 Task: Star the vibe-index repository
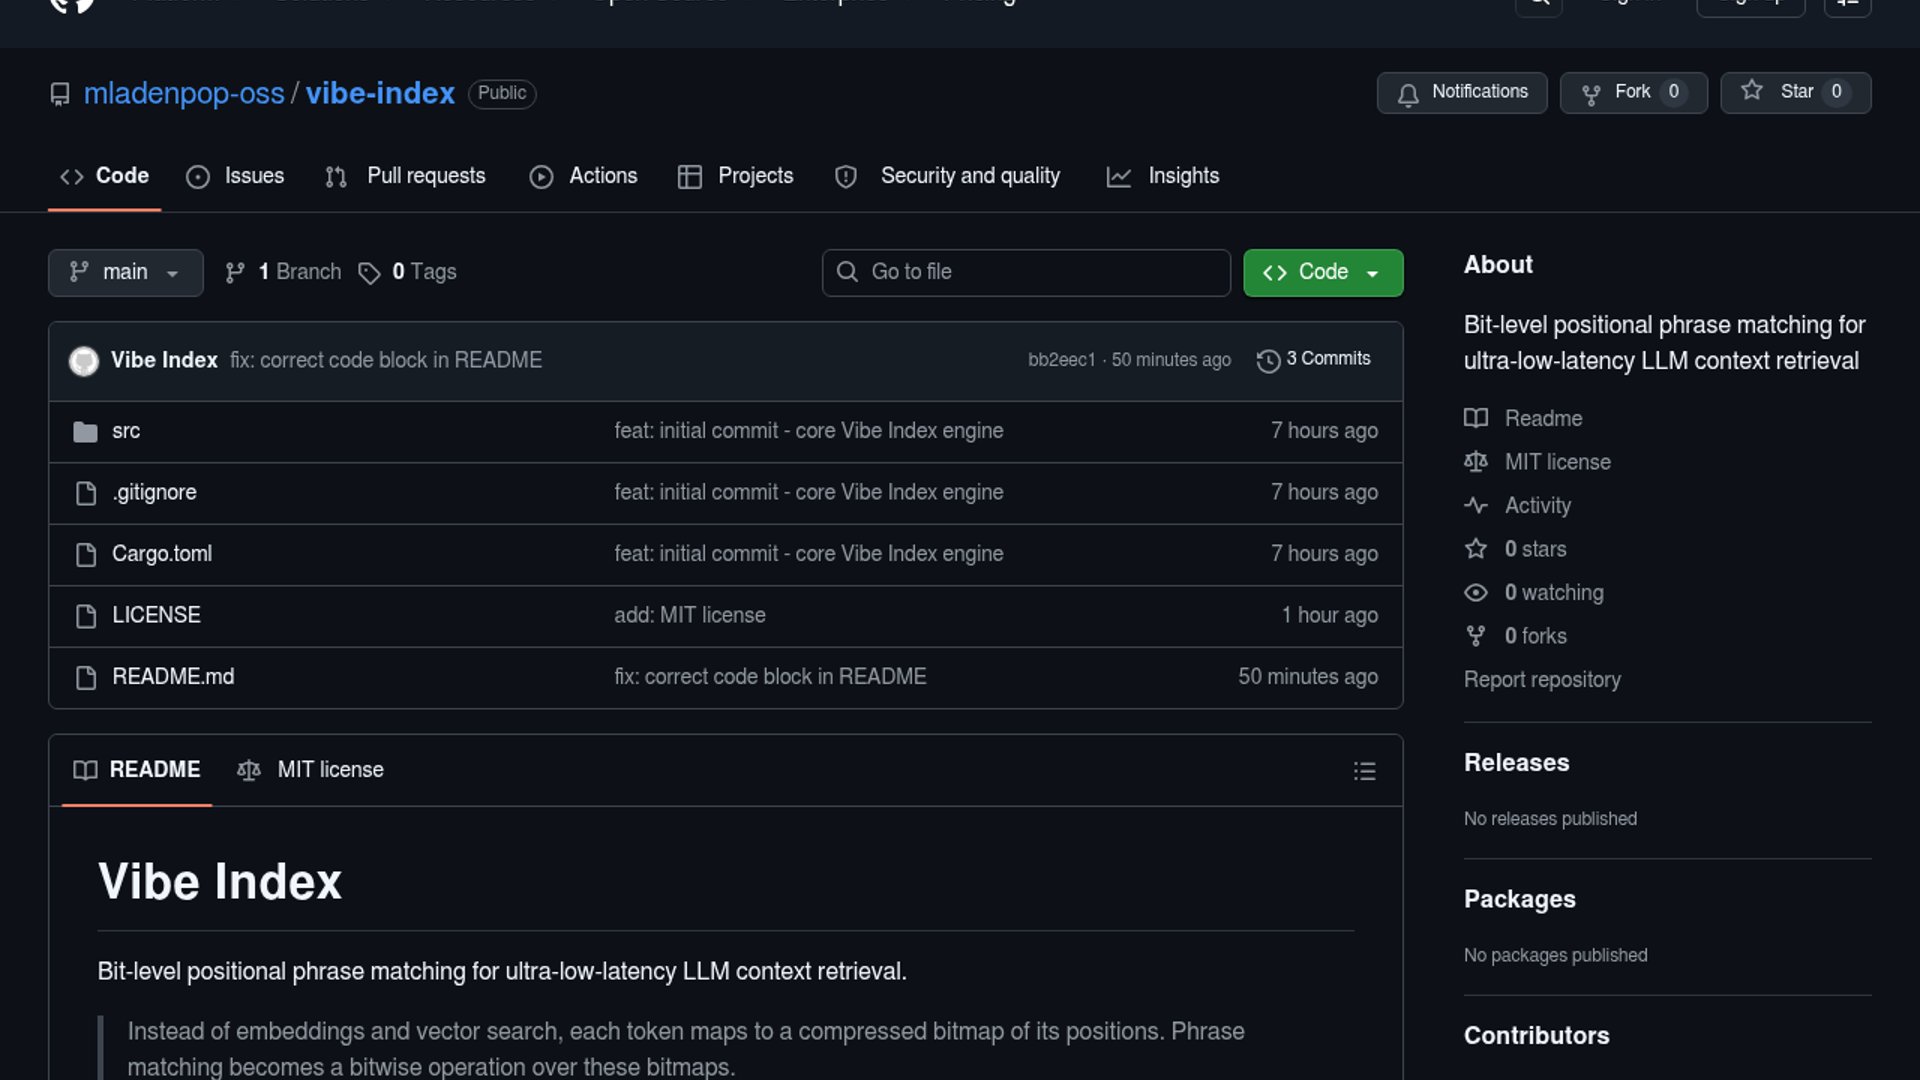[1794, 92]
